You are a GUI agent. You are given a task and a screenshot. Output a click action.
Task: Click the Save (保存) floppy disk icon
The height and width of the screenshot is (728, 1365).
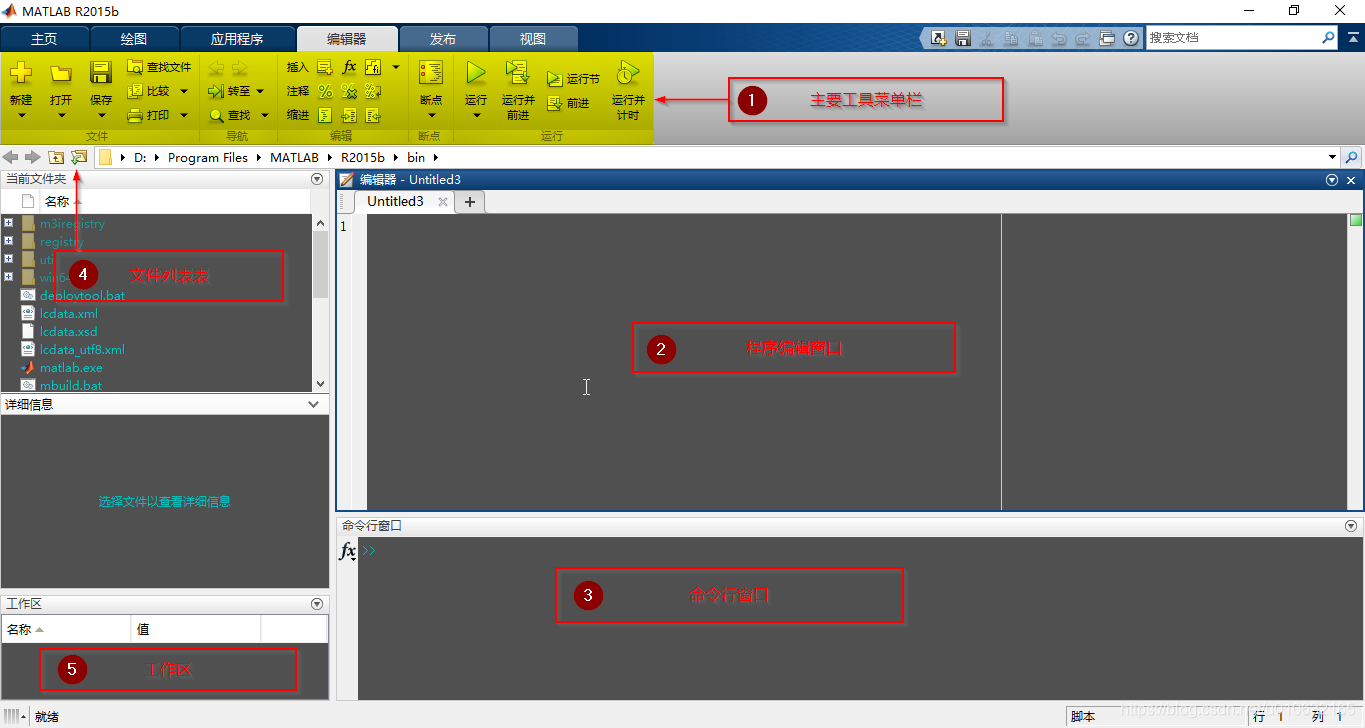tap(101, 73)
